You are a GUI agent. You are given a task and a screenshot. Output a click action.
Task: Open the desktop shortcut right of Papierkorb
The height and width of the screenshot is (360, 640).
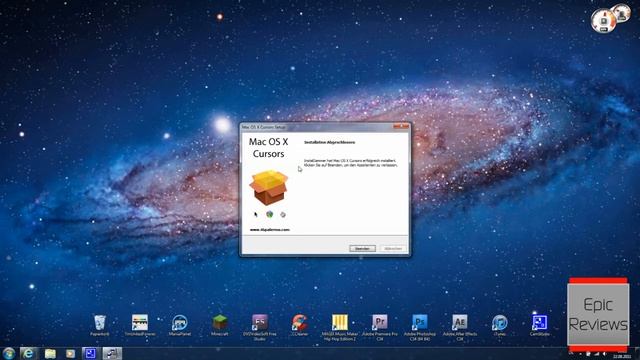point(140,325)
